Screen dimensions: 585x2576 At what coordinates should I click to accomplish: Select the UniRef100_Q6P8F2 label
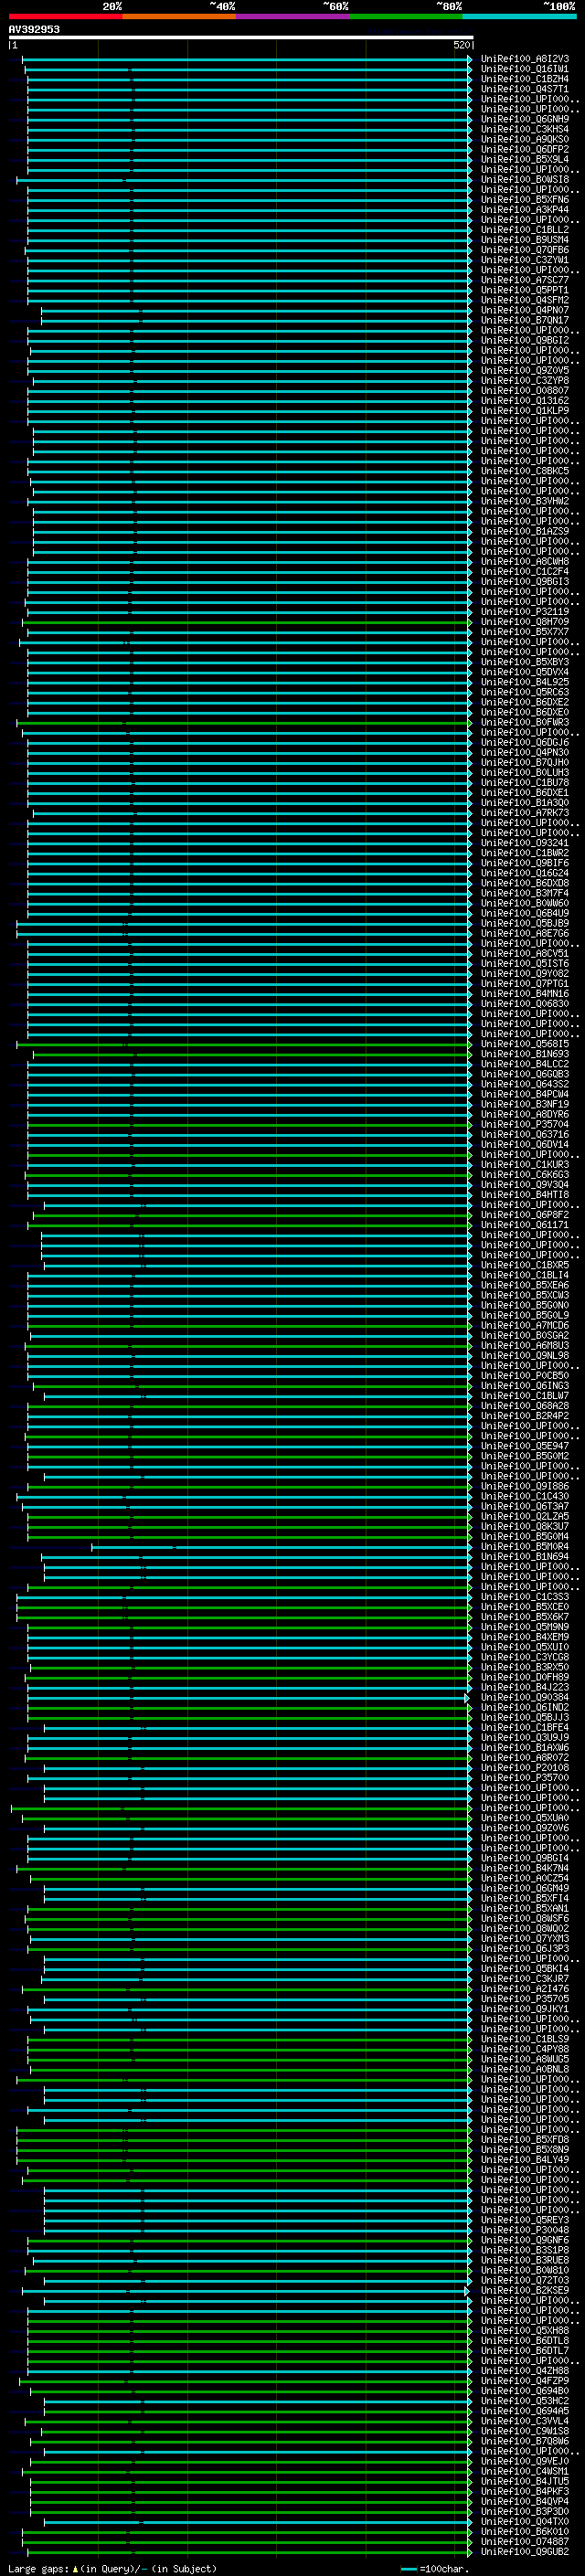(x=525, y=1214)
